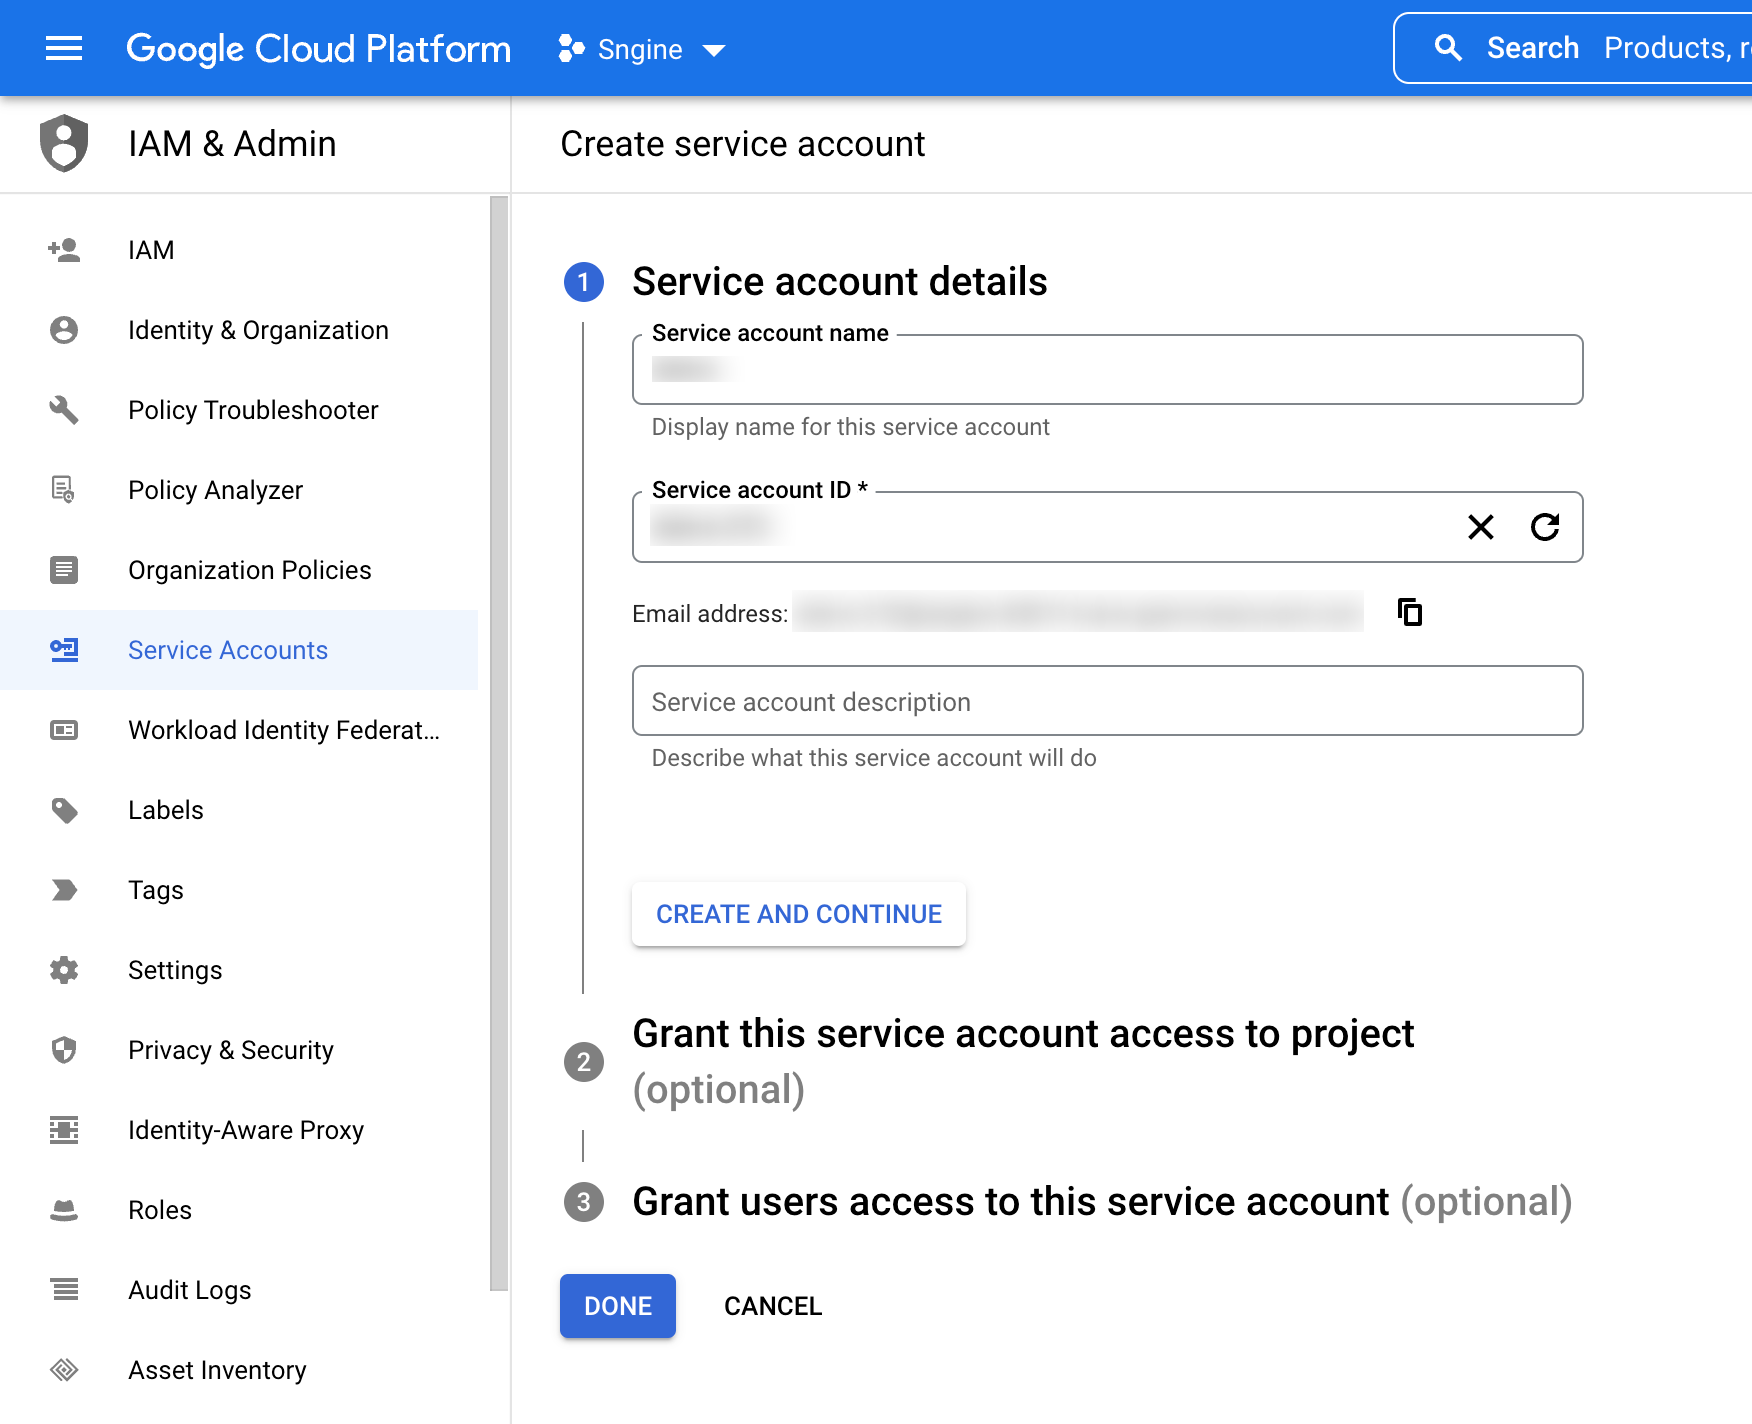Screen dimensions: 1752x1424
Task: Open Audit Logs page
Action: (190, 1290)
